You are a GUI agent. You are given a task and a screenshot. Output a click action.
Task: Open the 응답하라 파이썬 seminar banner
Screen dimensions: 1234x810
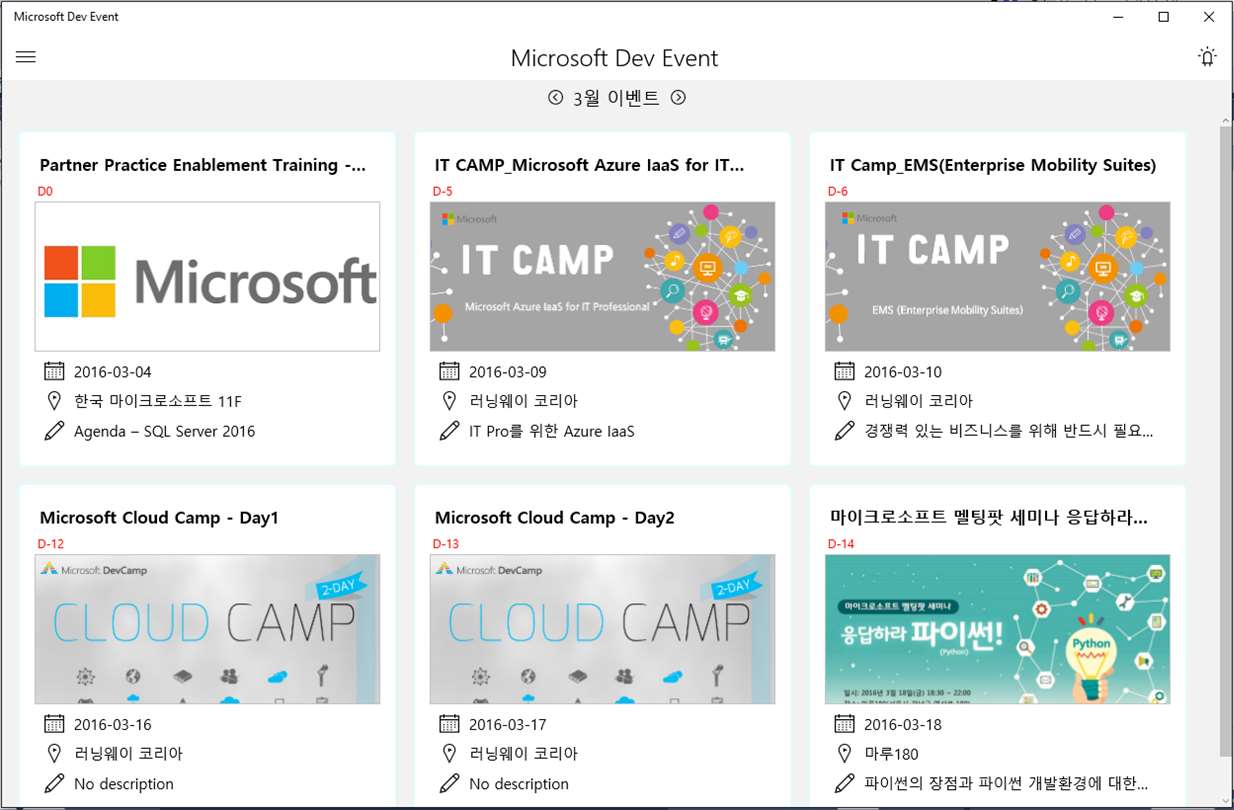click(997, 630)
